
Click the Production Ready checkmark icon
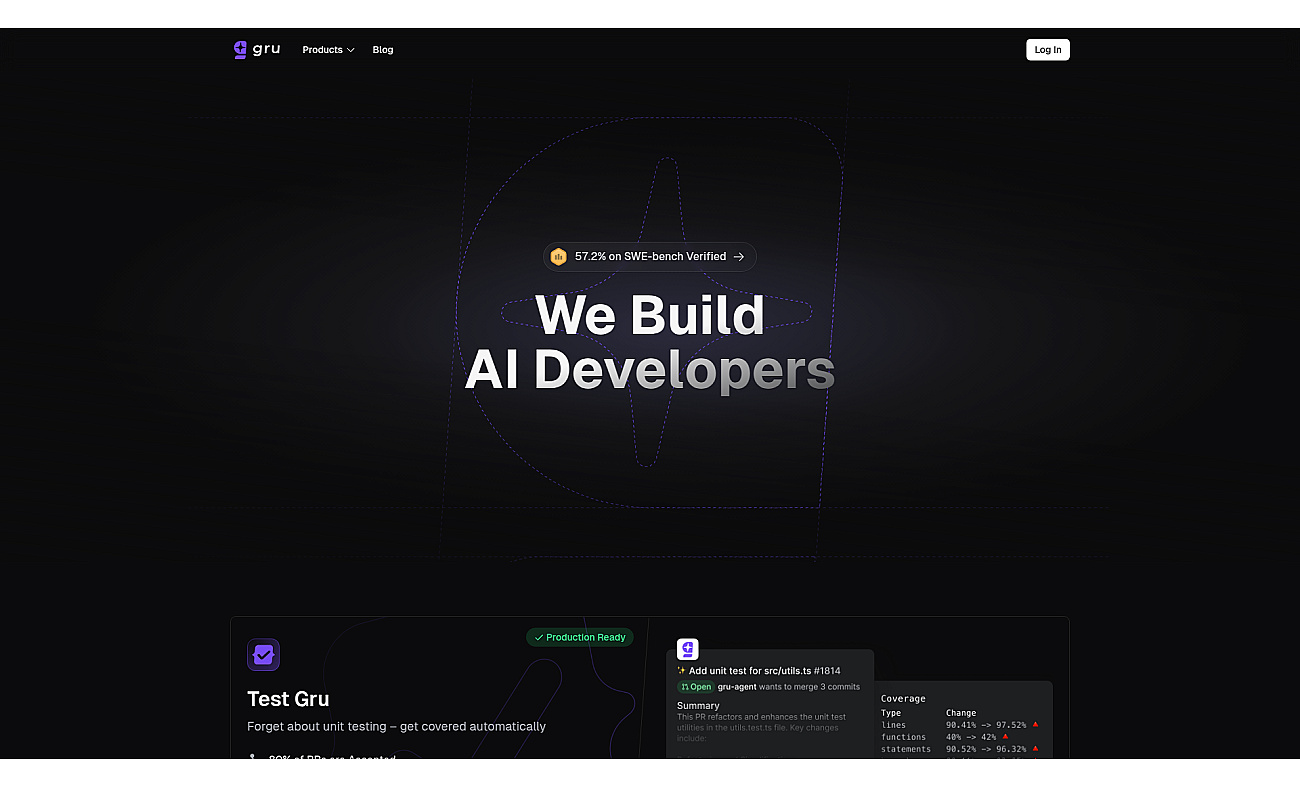pos(539,637)
